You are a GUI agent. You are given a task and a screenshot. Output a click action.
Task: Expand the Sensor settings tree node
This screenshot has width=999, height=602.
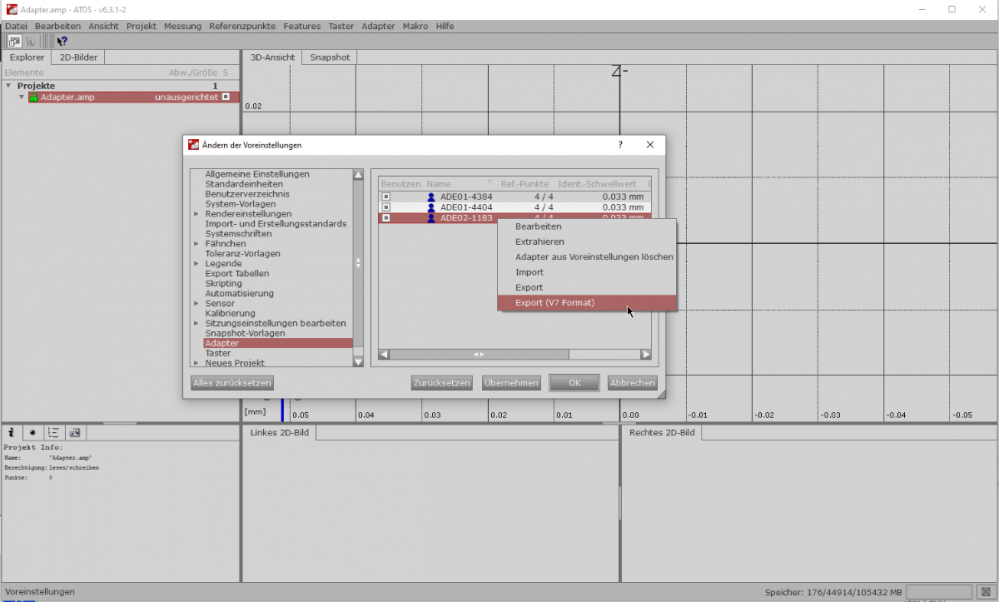[x=196, y=303]
